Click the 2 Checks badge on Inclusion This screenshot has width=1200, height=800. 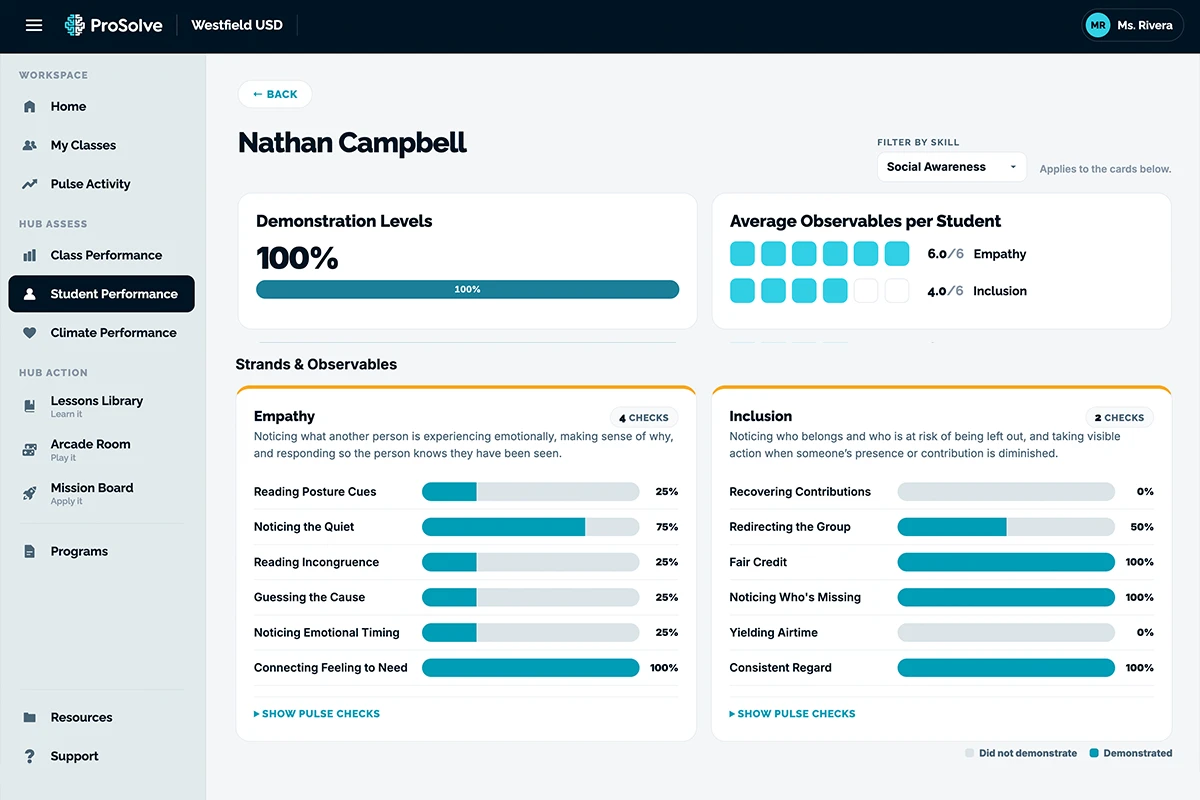tap(1119, 418)
